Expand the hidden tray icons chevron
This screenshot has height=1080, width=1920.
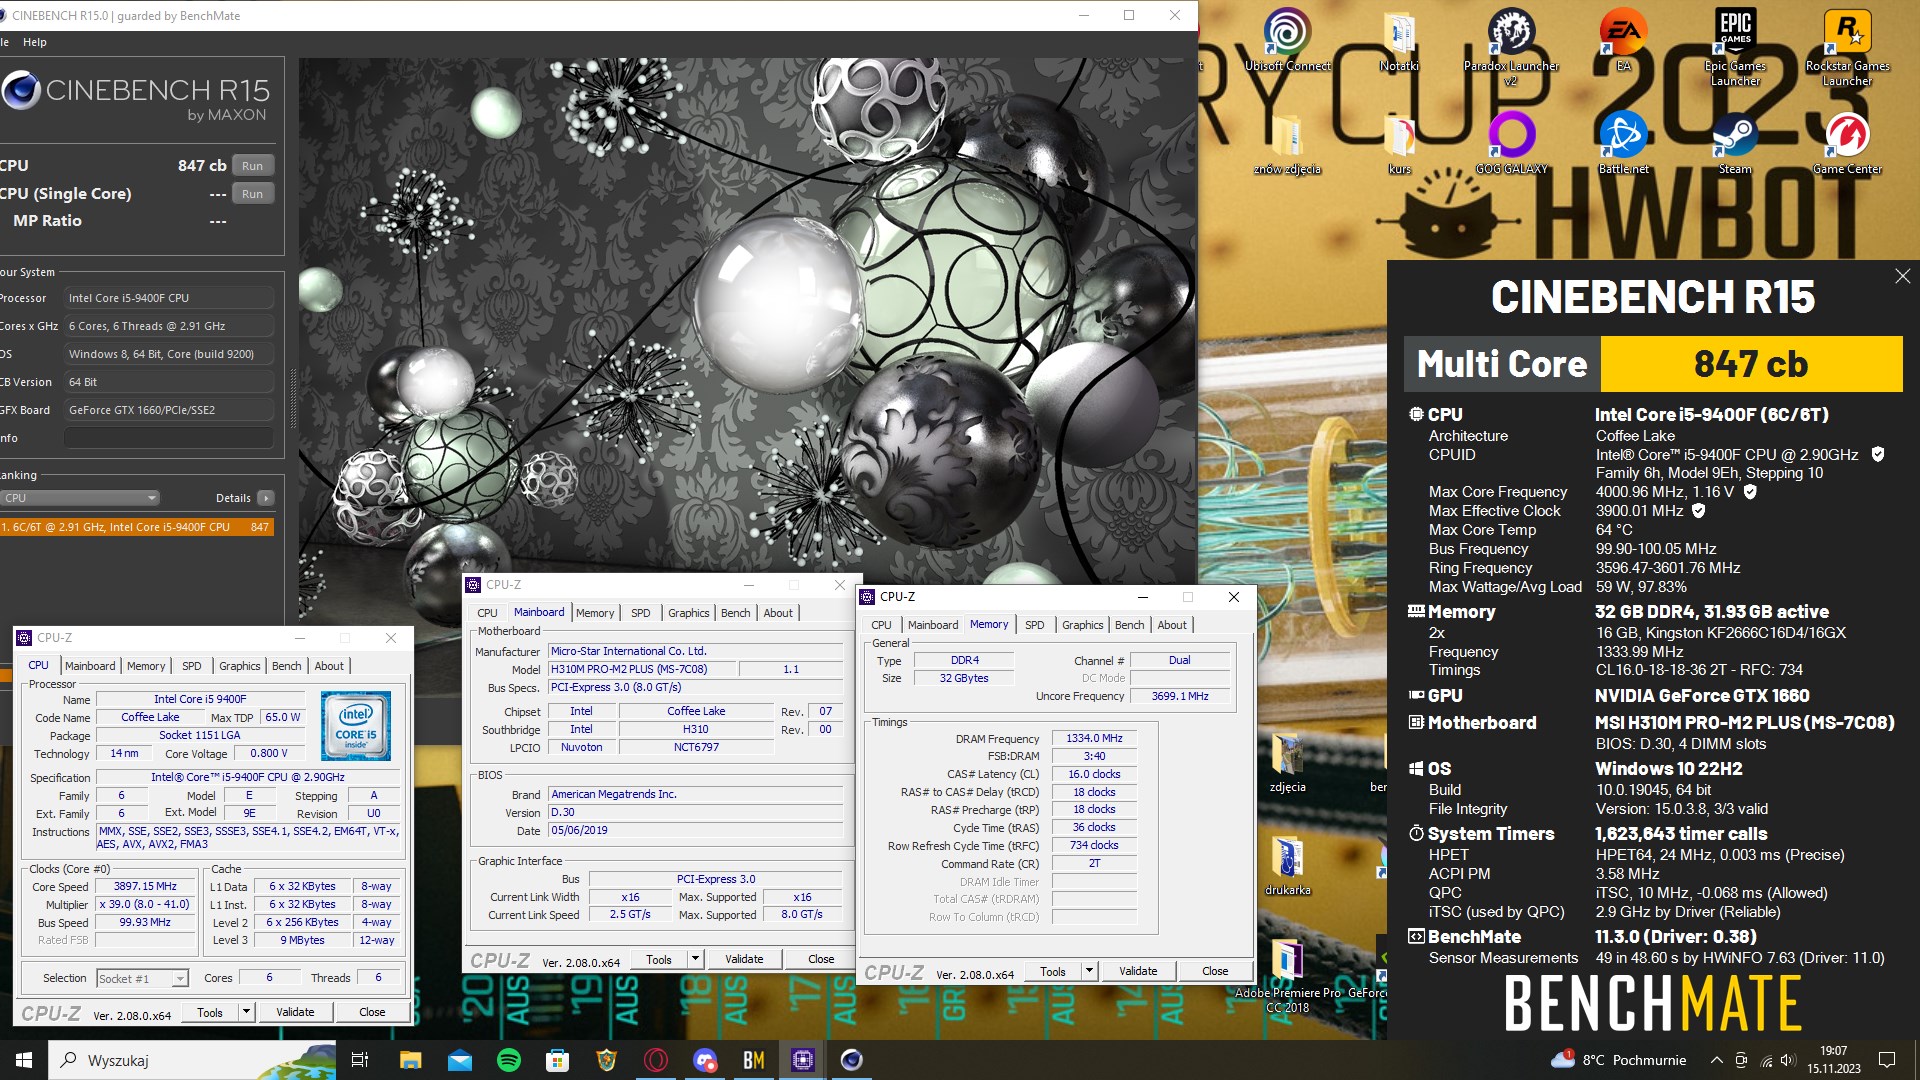tap(1716, 1060)
